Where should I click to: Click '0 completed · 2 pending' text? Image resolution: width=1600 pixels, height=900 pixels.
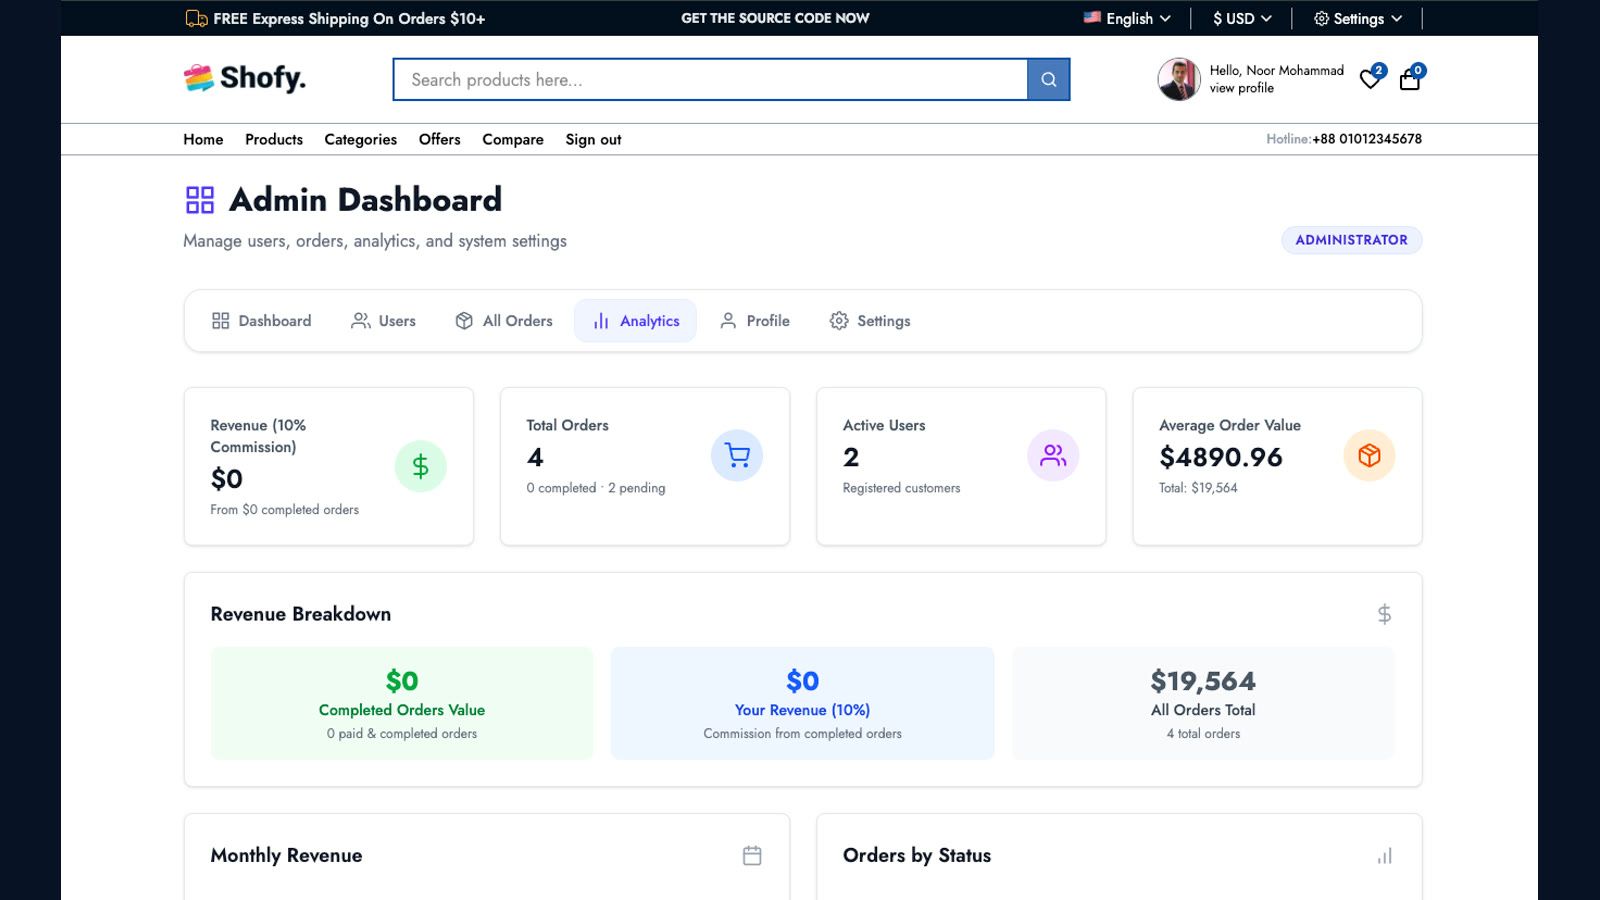point(595,488)
